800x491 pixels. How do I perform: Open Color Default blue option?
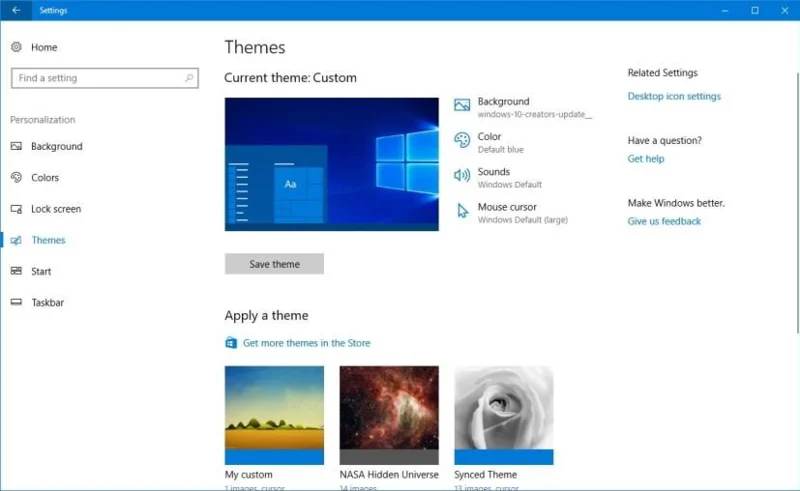[x=489, y=142]
